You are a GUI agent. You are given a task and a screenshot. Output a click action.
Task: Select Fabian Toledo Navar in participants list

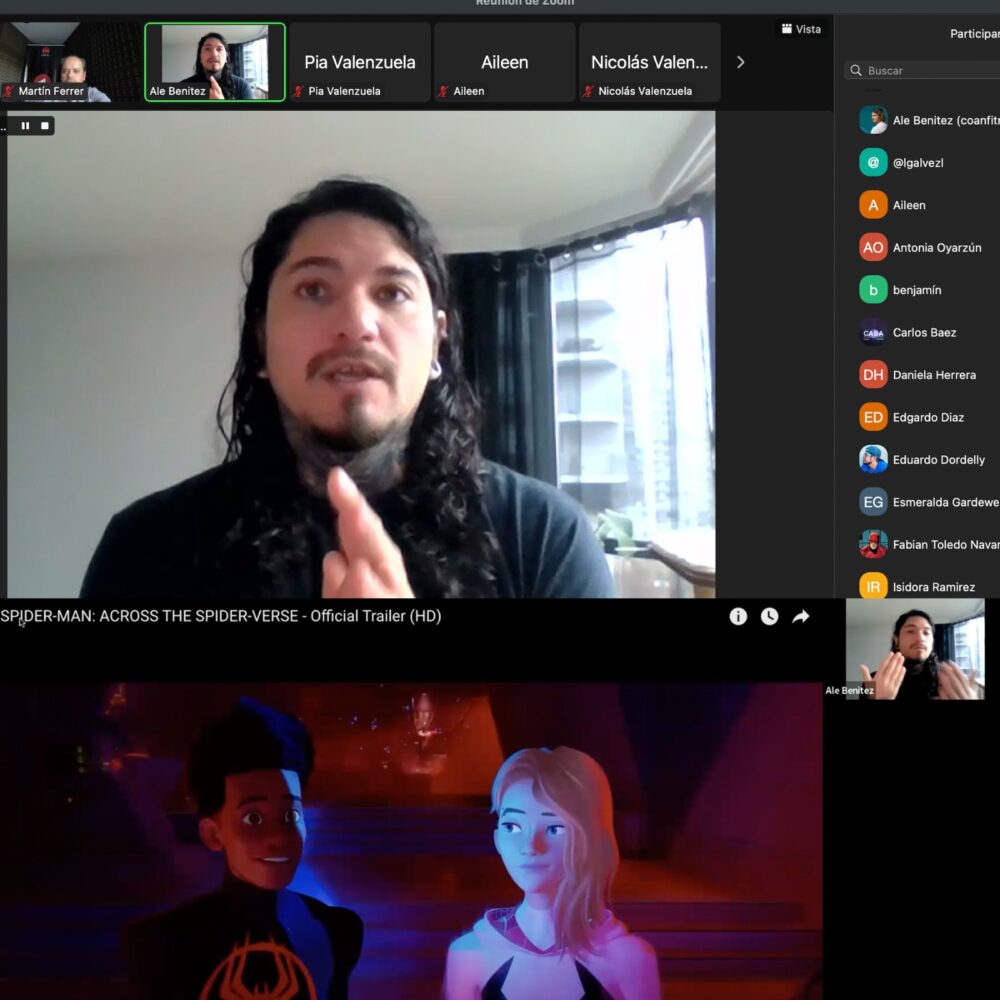point(946,545)
